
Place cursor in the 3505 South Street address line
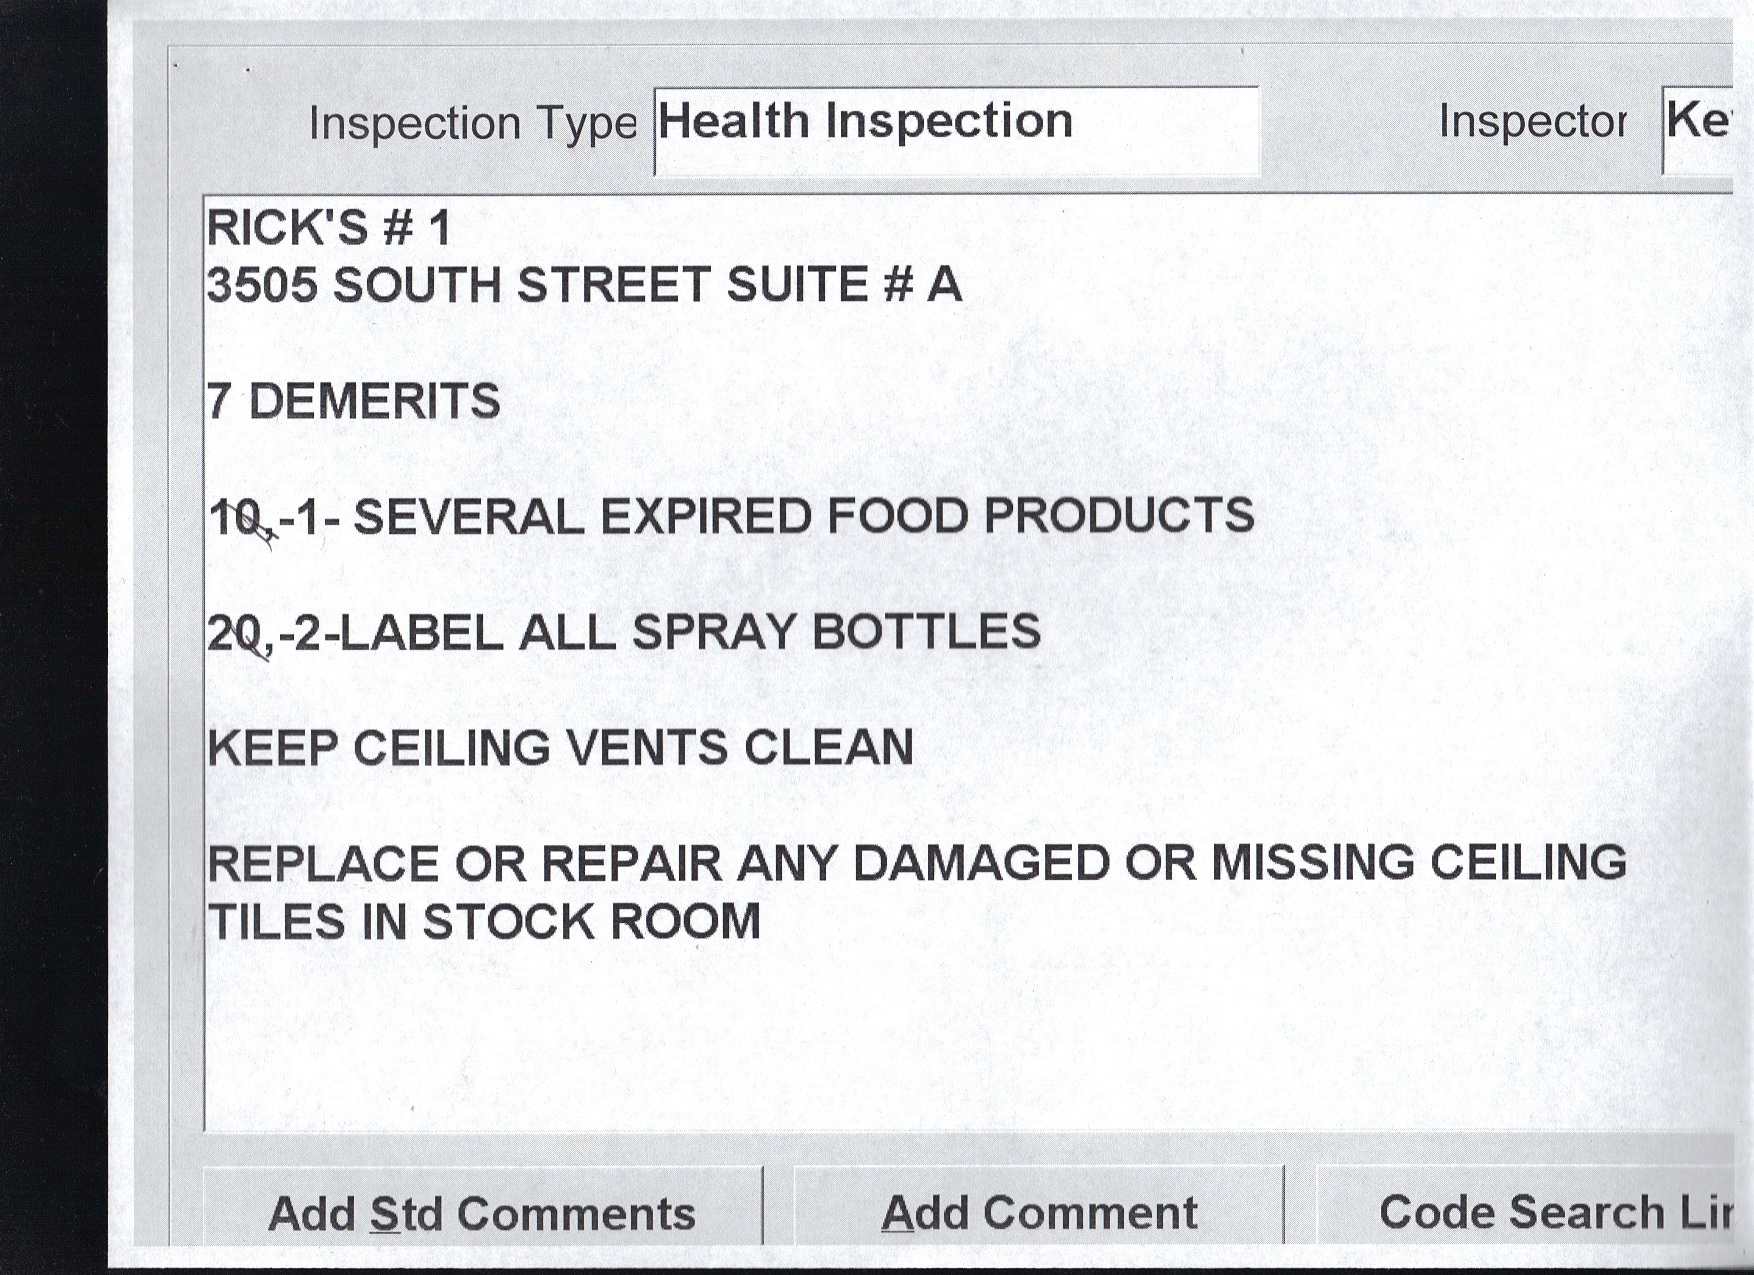pos(583,285)
